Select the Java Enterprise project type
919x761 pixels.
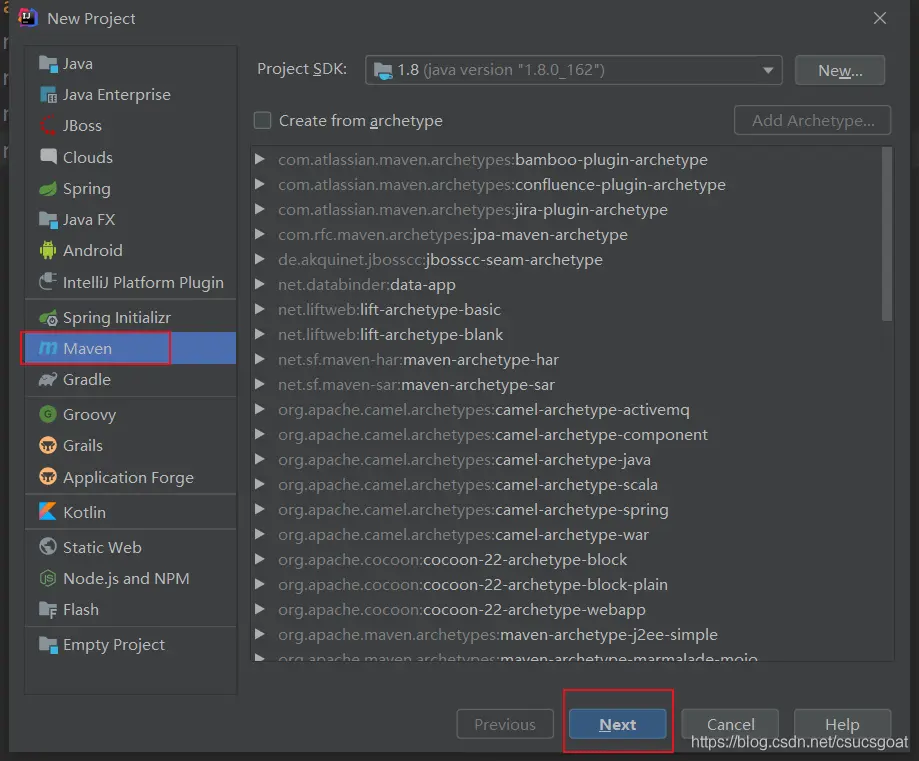[131, 94]
